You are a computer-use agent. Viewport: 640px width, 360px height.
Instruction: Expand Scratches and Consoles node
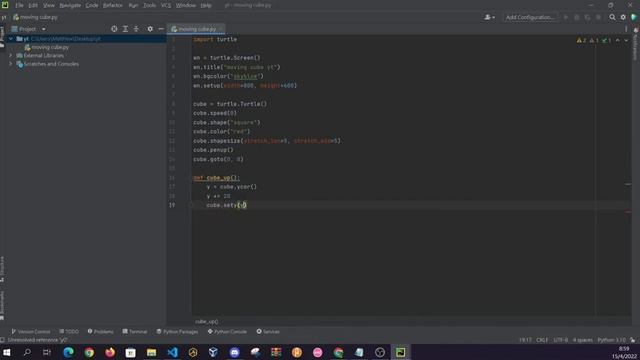click(11, 64)
